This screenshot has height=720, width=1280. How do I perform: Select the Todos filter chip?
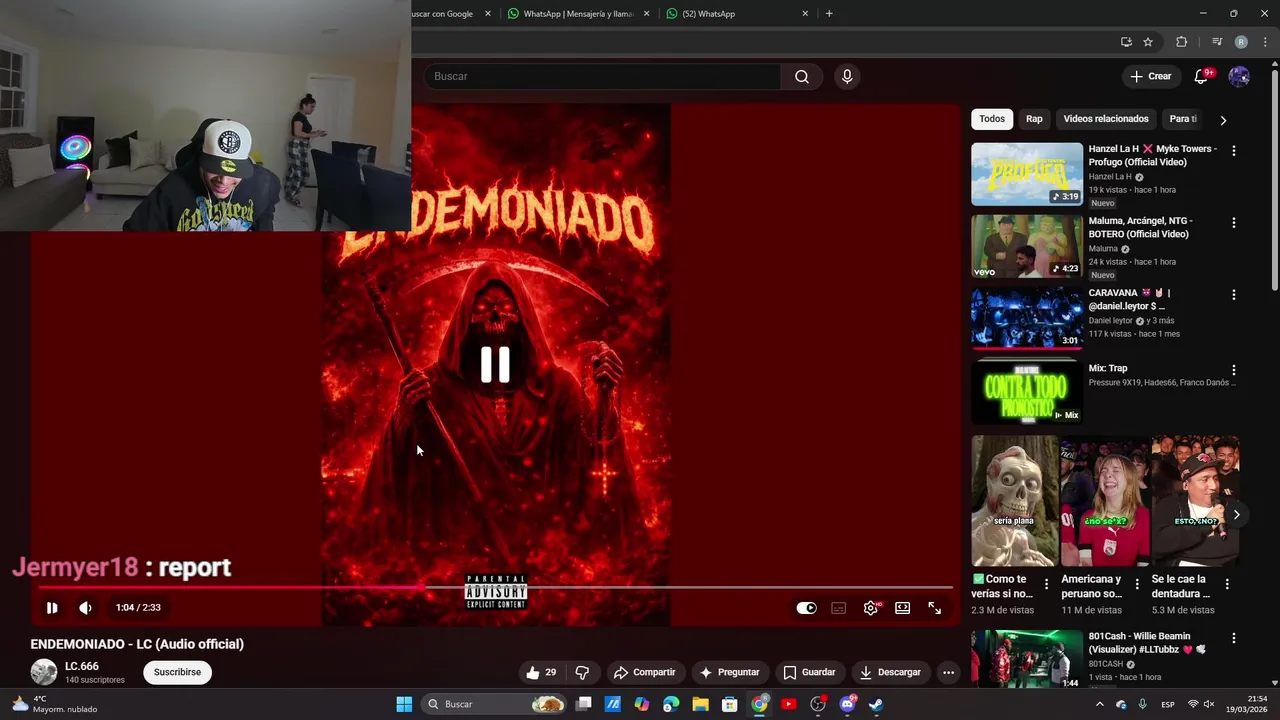tap(992, 119)
